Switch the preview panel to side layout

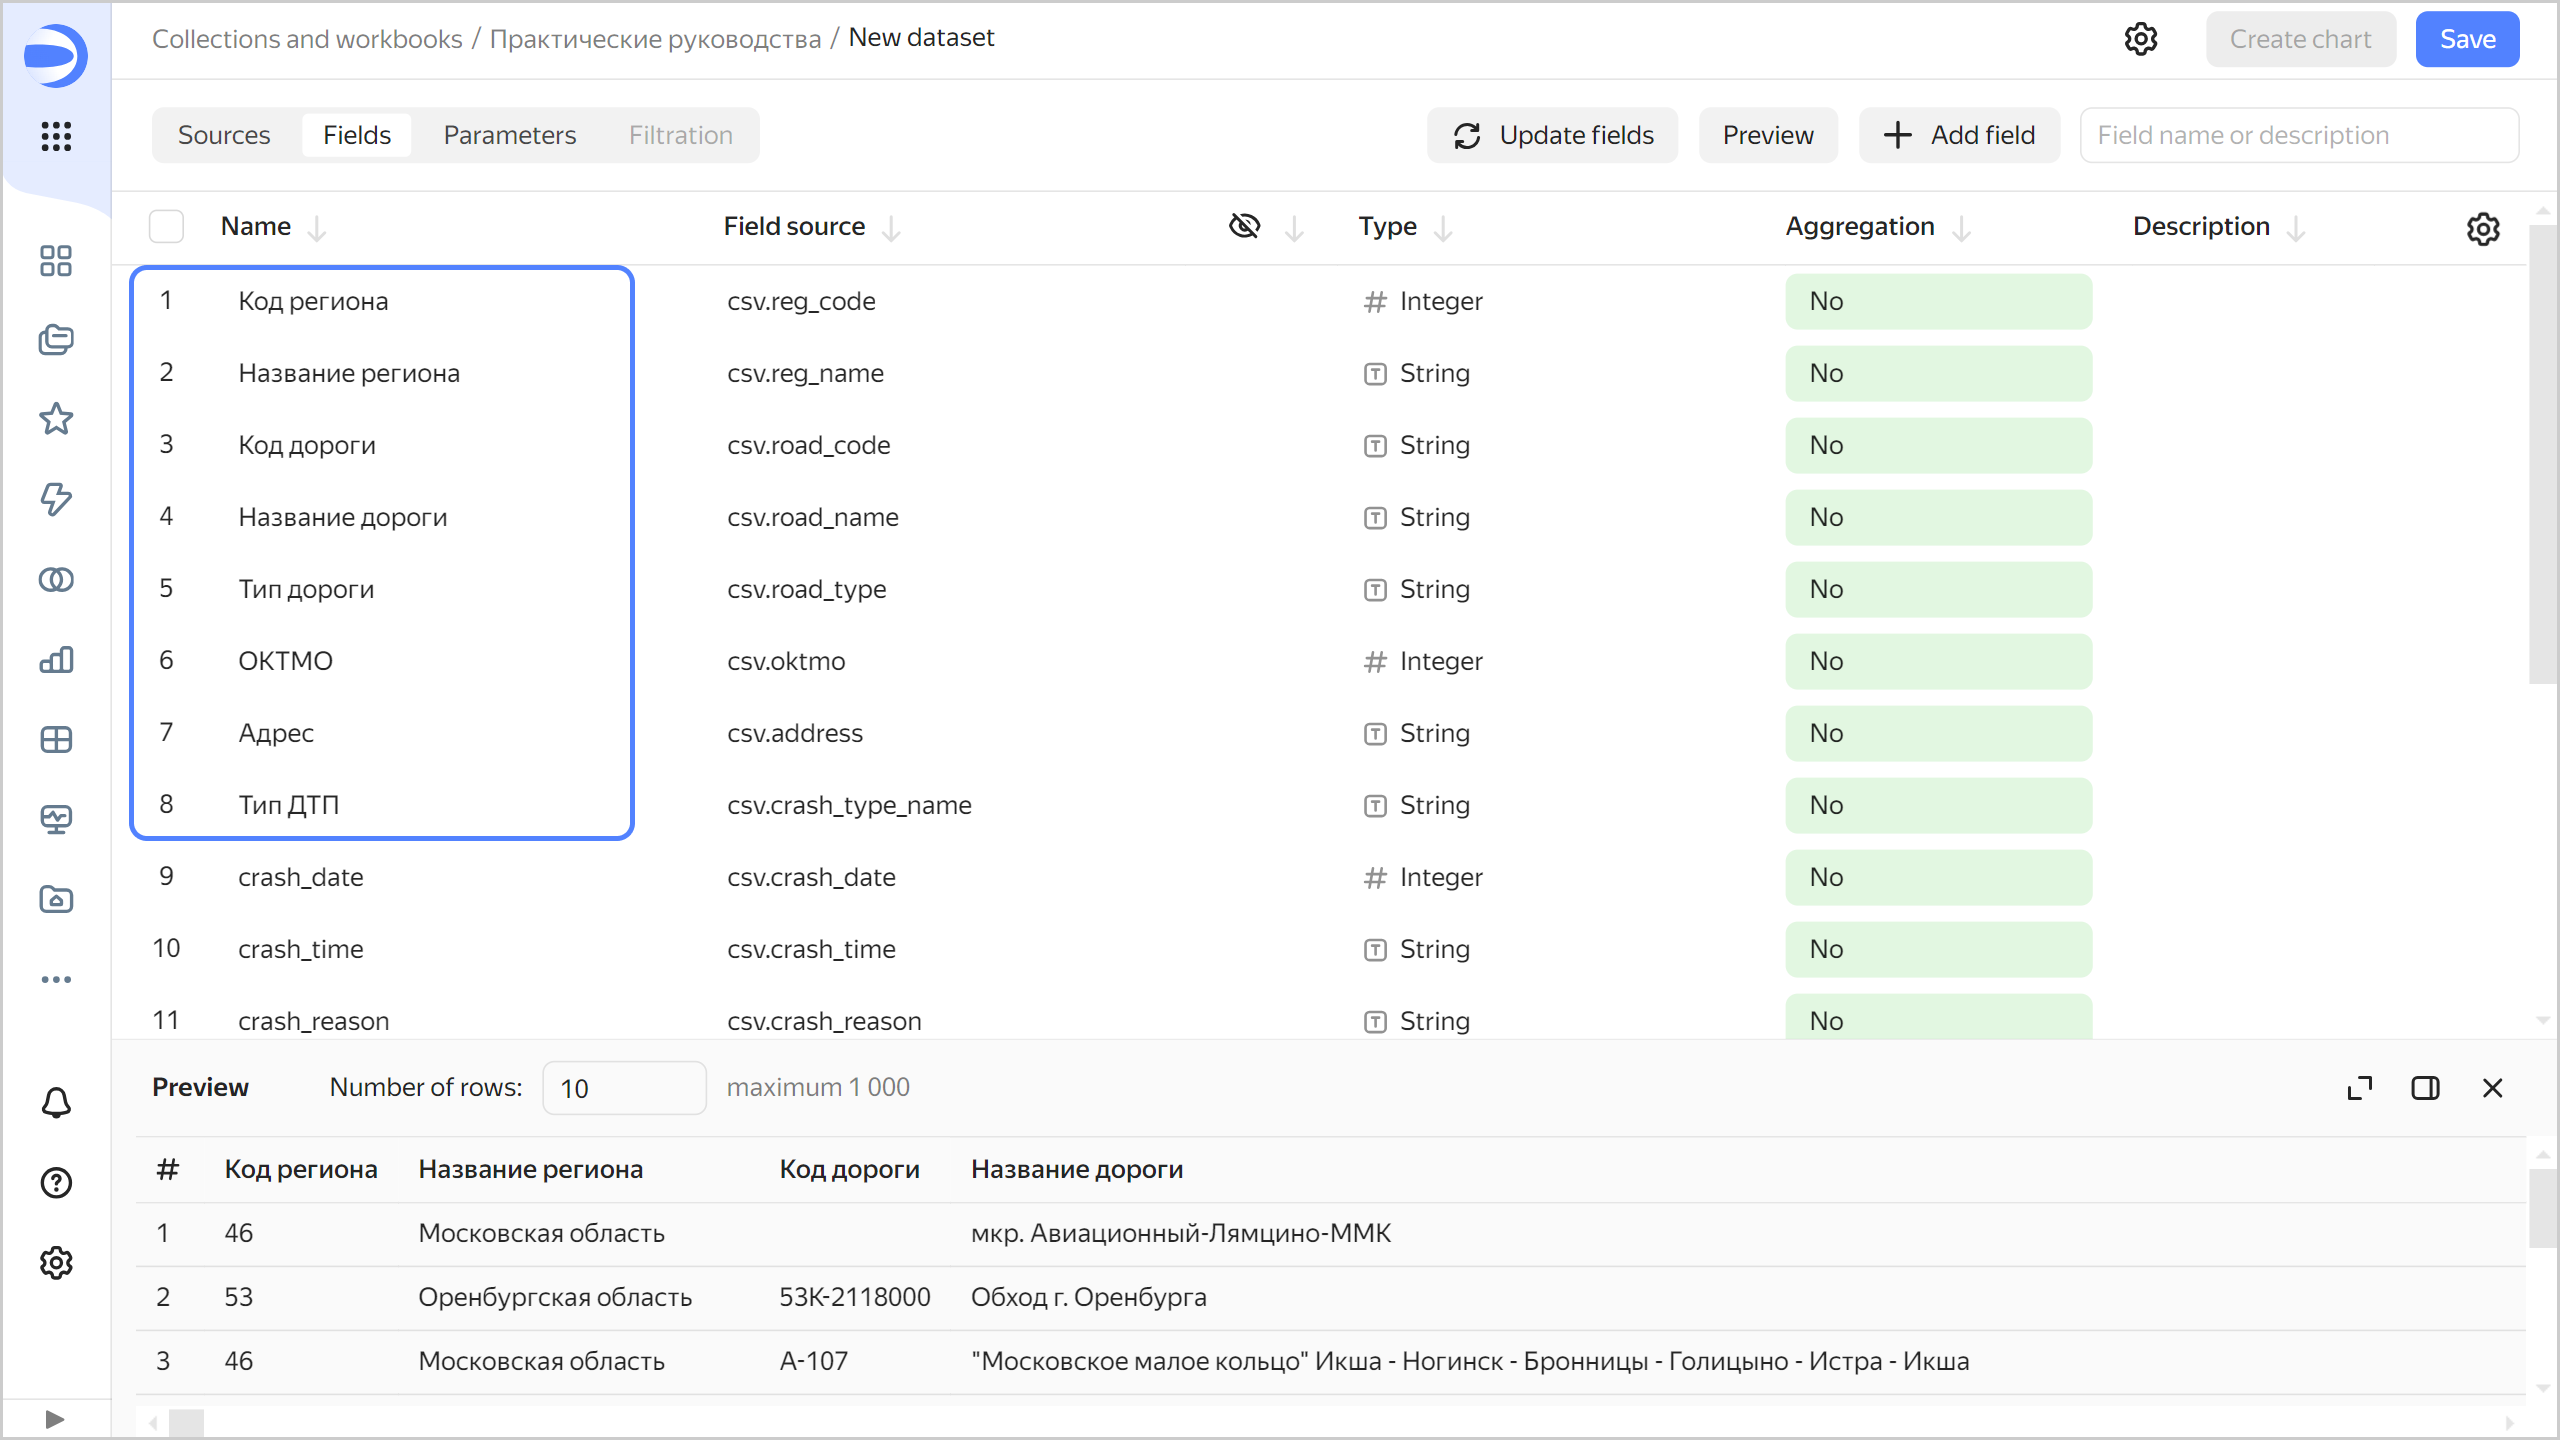point(2425,1088)
